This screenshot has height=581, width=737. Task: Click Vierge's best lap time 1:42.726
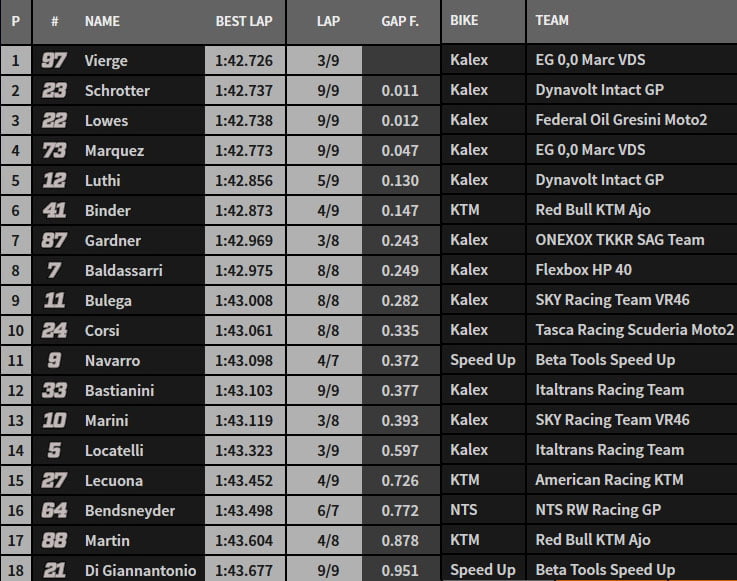pos(244,60)
